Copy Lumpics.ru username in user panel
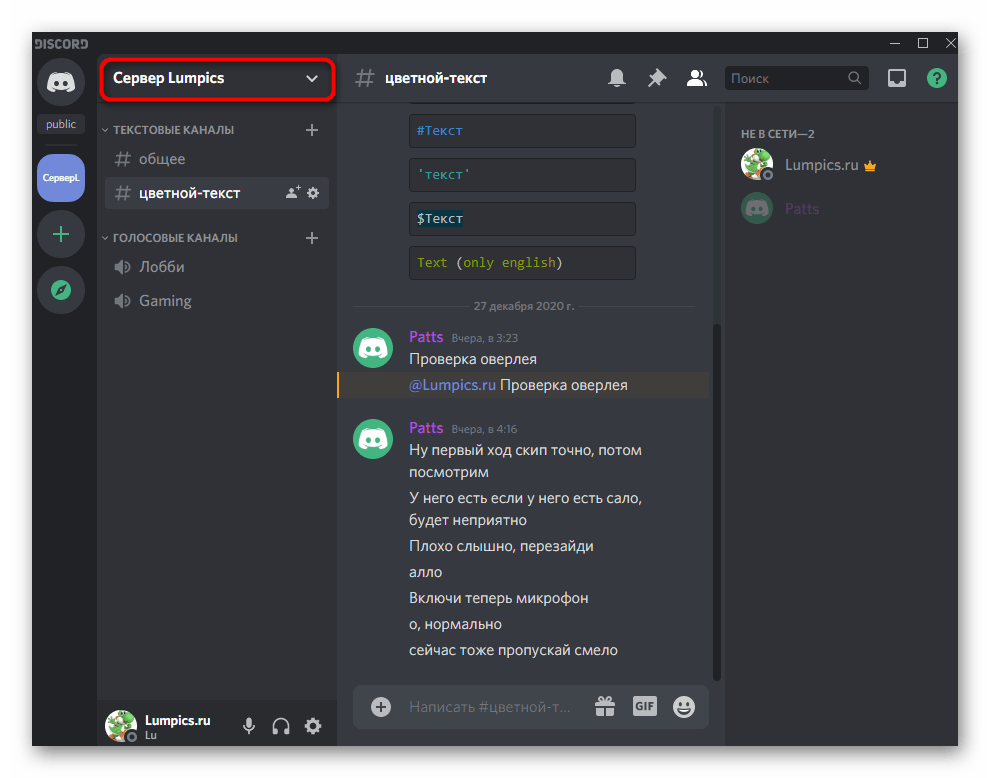990x778 pixels. pyautogui.click(x=177, y=721)
